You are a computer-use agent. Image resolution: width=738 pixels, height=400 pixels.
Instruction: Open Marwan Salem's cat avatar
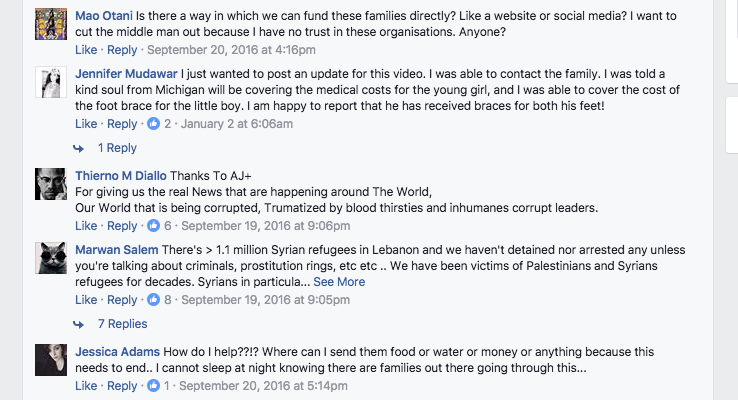[x=51, y=258]
